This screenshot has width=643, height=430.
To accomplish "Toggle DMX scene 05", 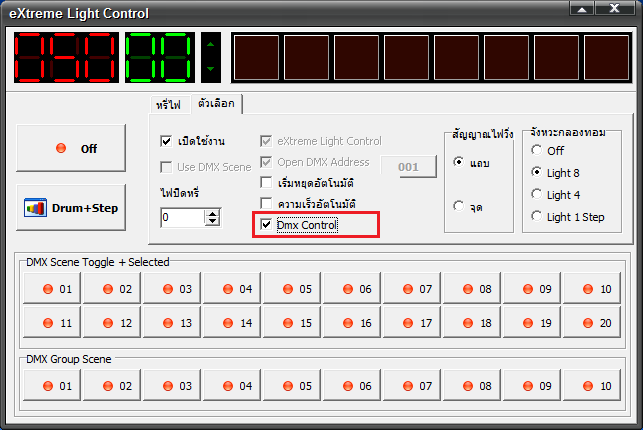I will (x=292, y=289).
